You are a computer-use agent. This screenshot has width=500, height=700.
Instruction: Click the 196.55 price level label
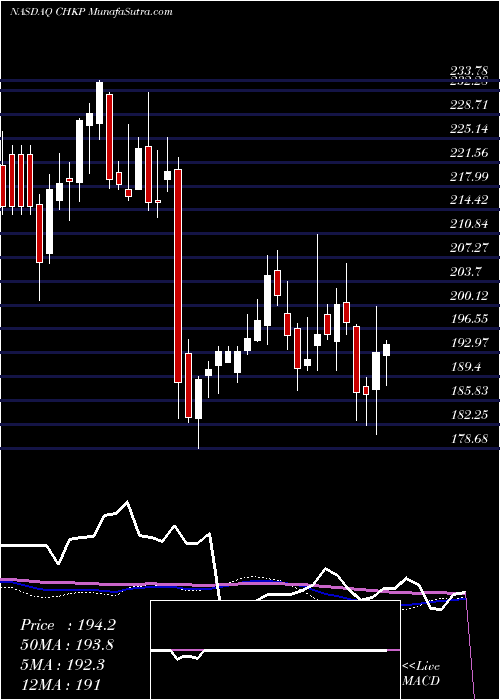coord(469,319)
